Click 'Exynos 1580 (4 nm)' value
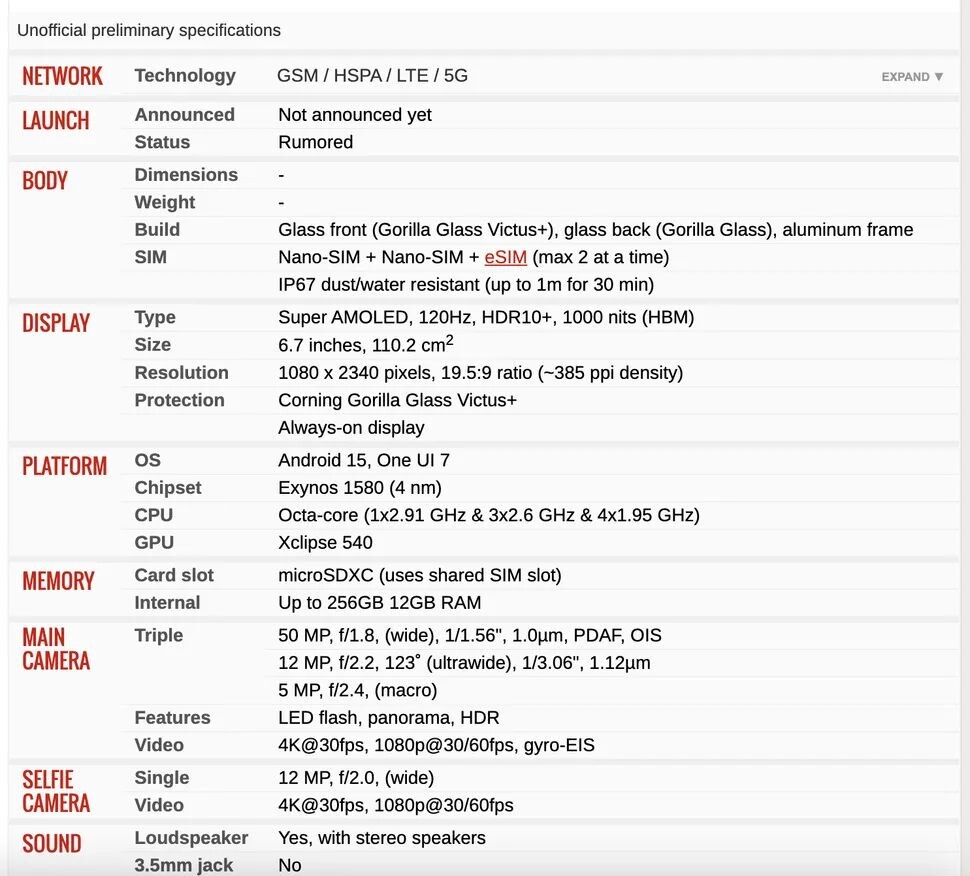 click(360, 488)
